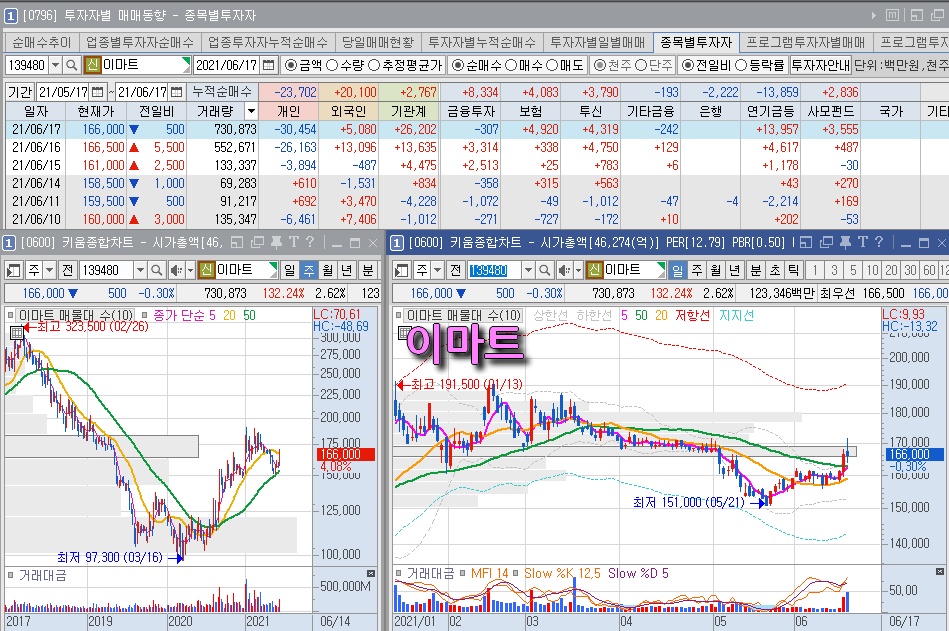Switch to 당일매매현황 tab
Screen dimensions: 949x631
pyautogui.click(x=378, y=42)
